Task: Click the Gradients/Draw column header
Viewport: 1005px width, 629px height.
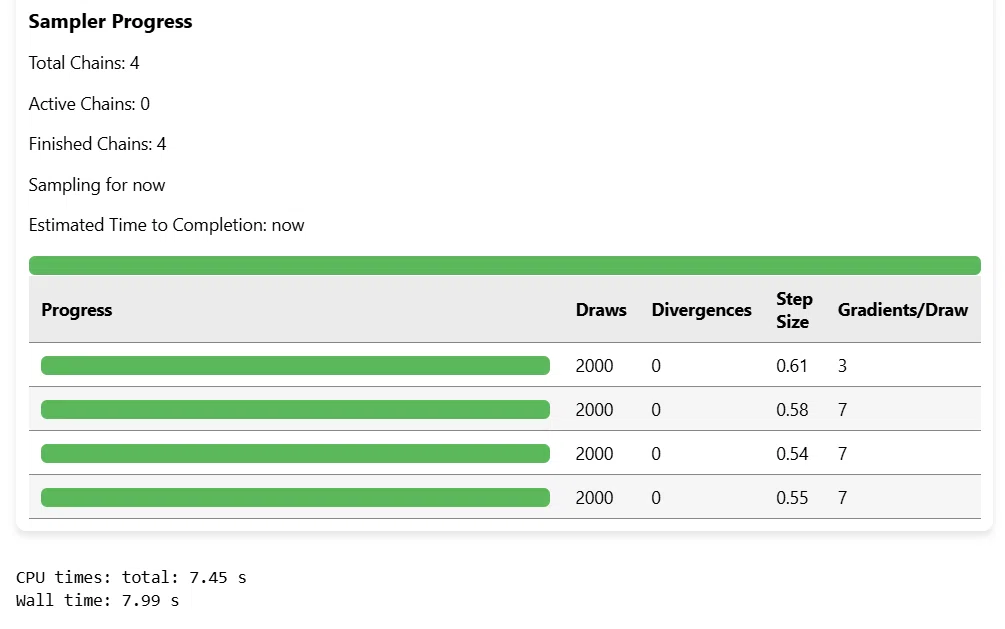Action: click(x=902, y=310)
